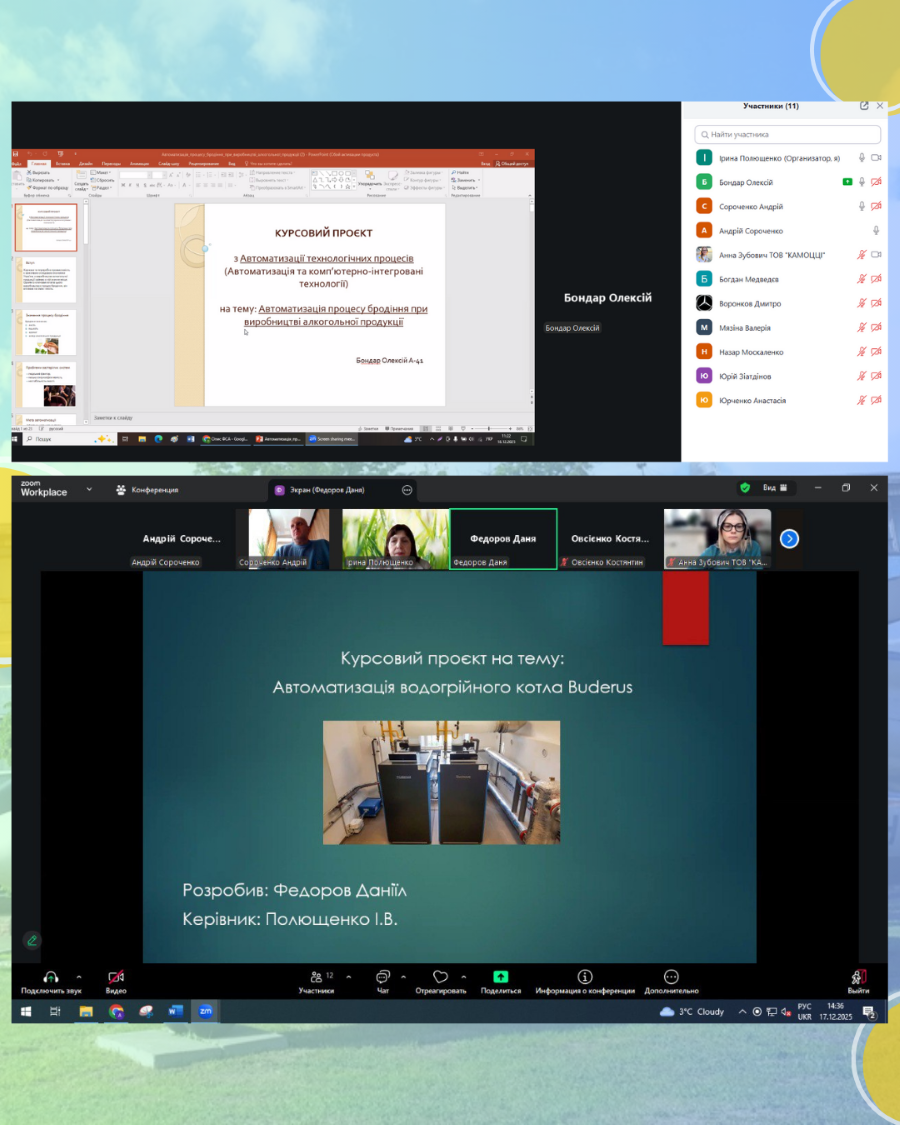The image size is (900, 1125).
Task: Select Анна Зубович video thumbnail in strip
Action: 717,538
